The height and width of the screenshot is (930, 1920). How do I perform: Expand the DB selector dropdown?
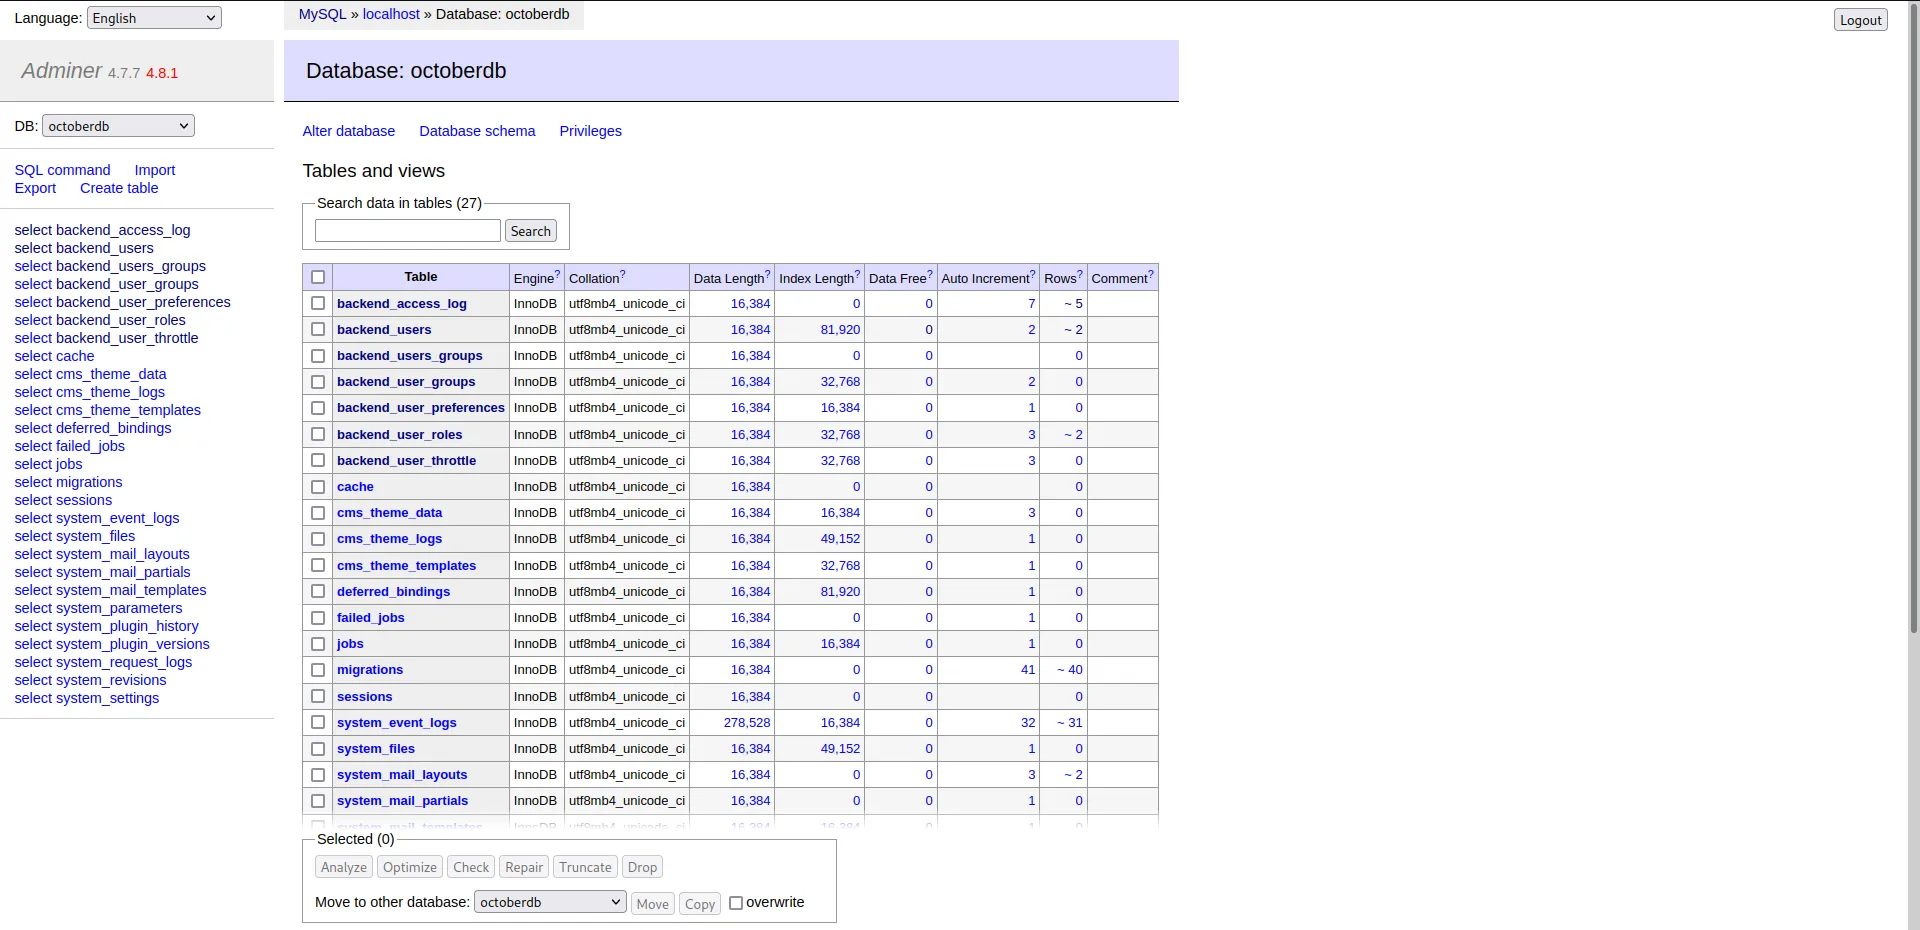118,126
